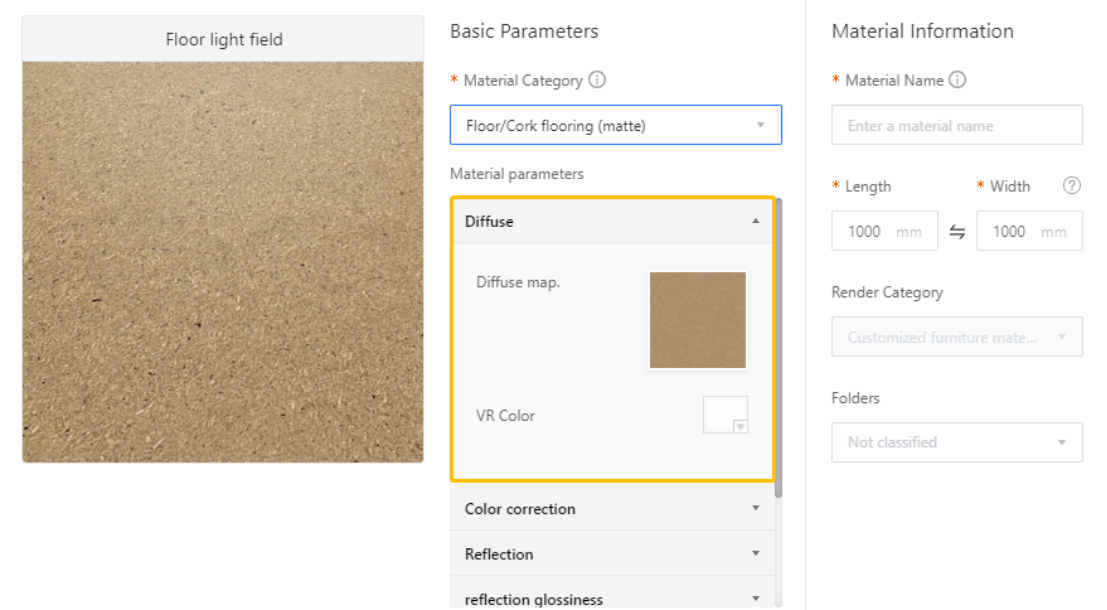1107x610 pixels.
Task: Expand the reflection glossiness section
Action: click(x=612, y=599)
